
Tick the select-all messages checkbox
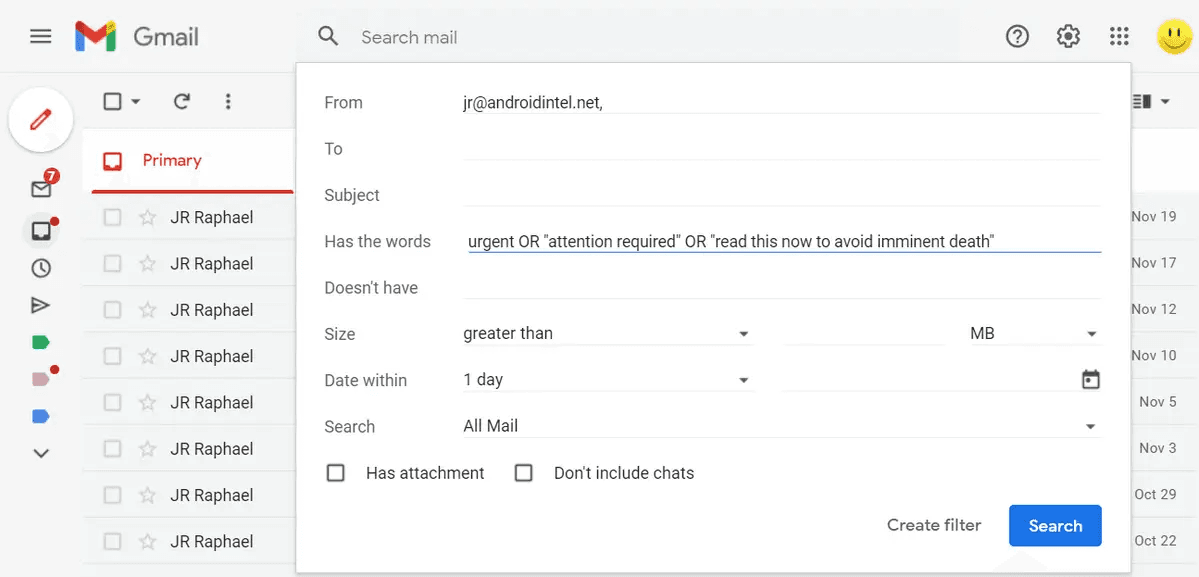pos(113,101)
